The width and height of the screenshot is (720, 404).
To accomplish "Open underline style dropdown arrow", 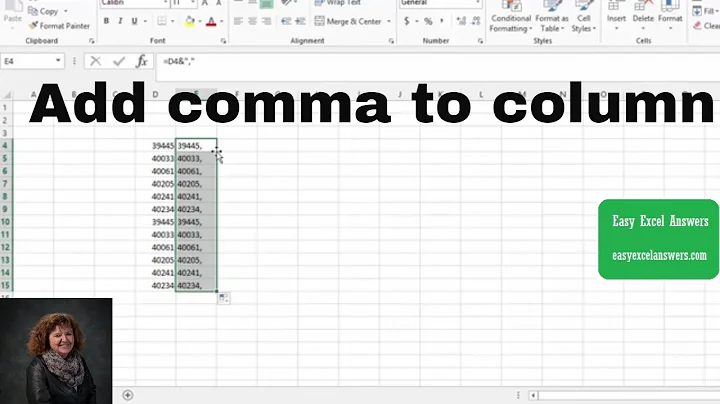I will point(145,21).
